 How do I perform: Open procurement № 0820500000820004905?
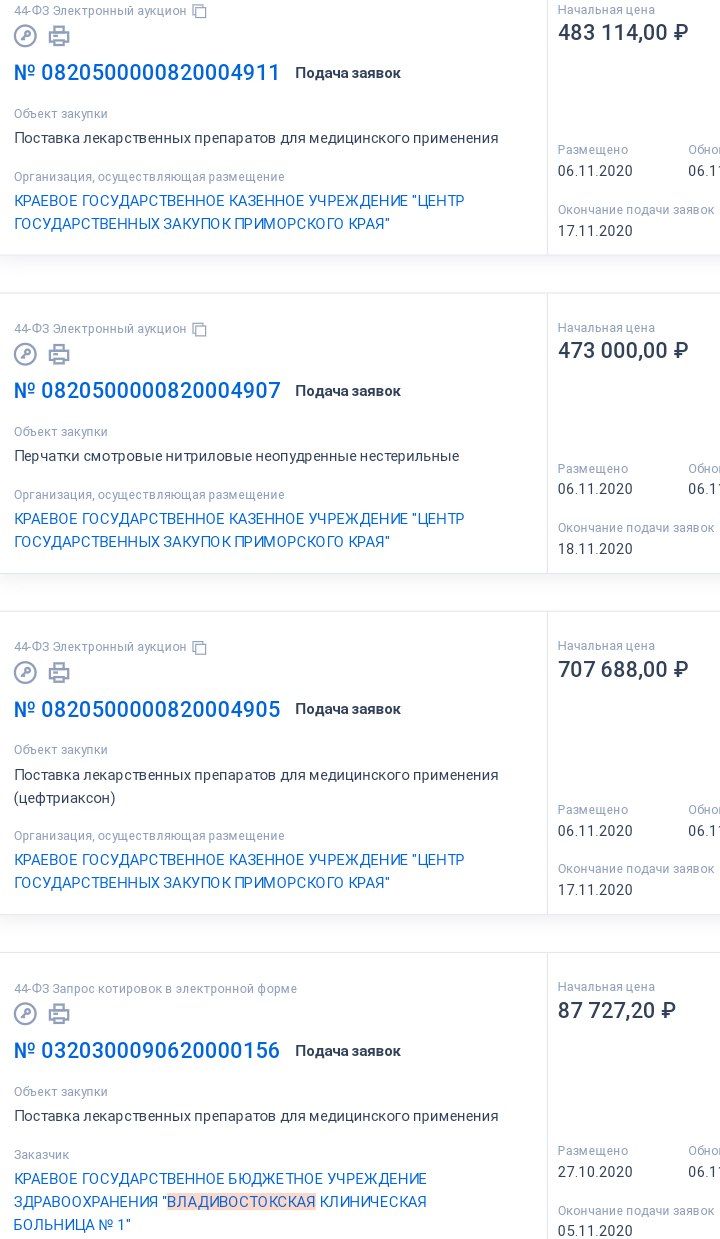(x=147, y=709)
